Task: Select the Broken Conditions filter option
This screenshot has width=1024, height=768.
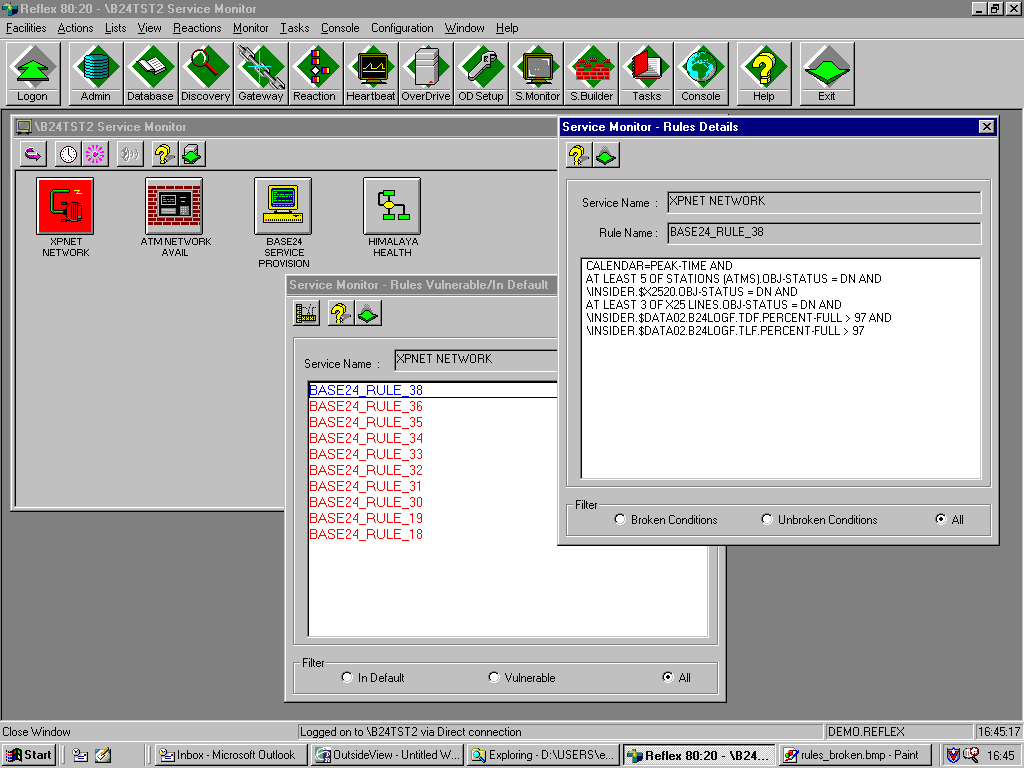Action: pyautogui.click(x=621, y=520)
